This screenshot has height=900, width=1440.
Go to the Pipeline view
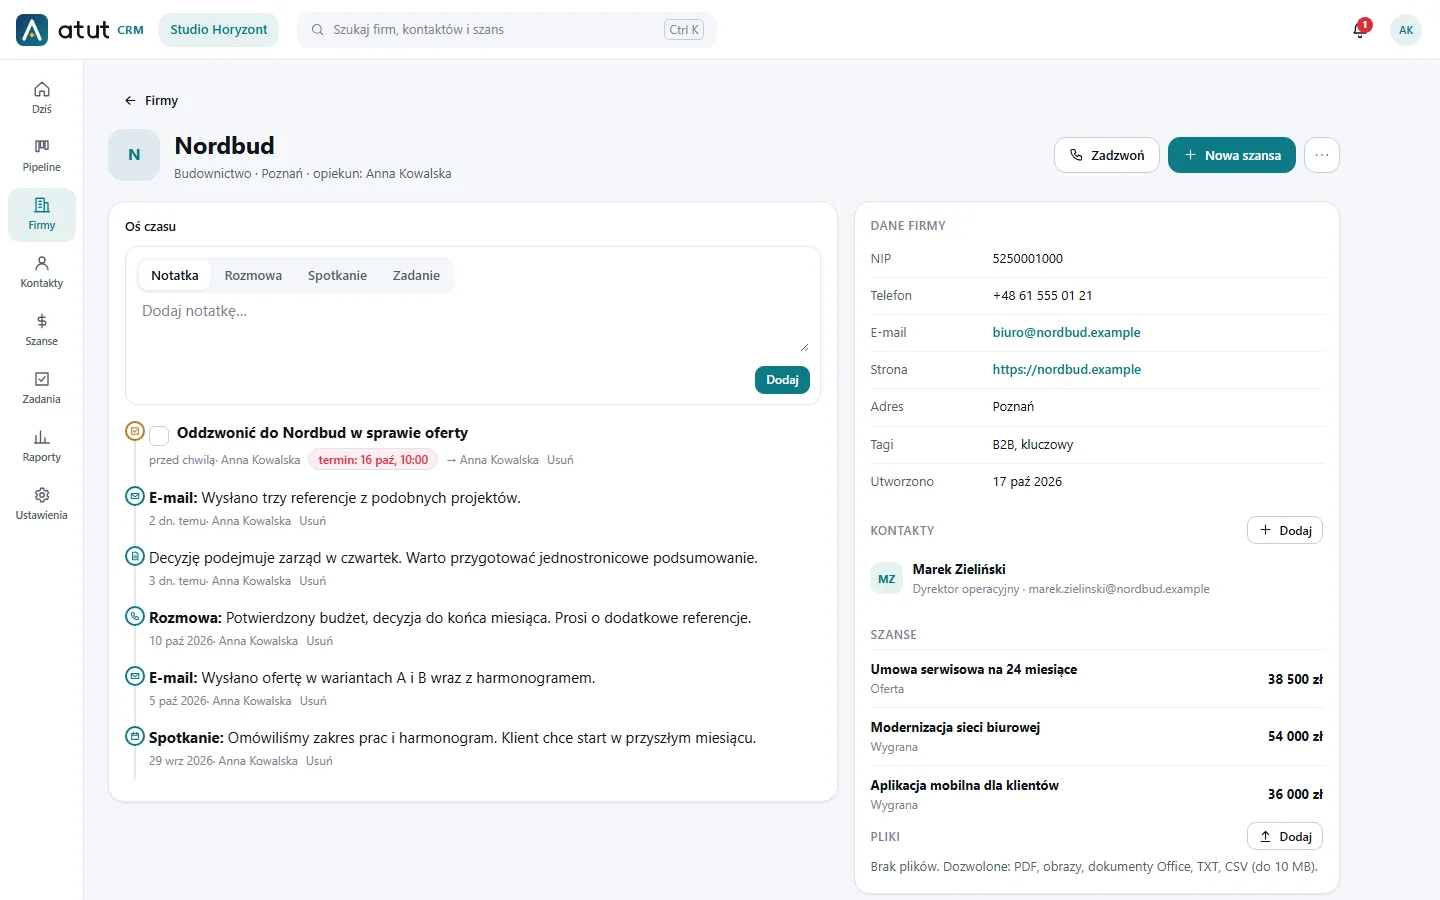click(41, 156)
